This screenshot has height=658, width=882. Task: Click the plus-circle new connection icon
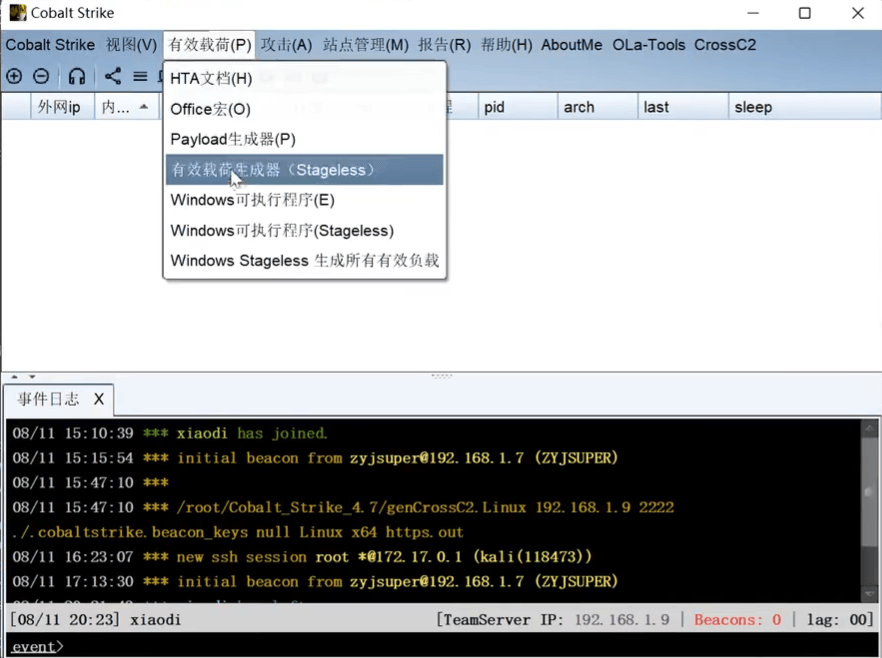click(14, 76)
